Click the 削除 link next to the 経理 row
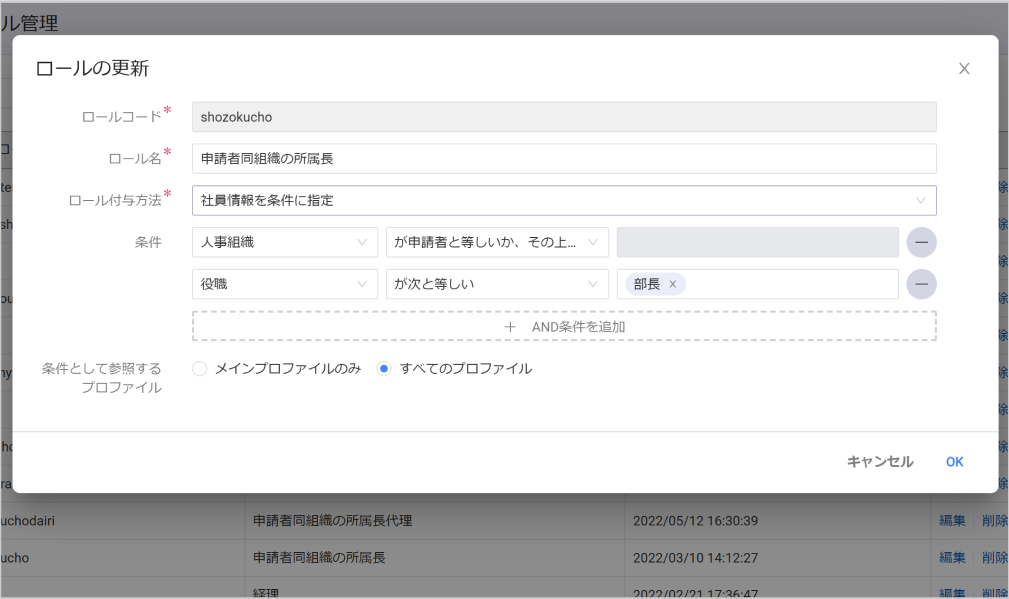 (993, 592)
